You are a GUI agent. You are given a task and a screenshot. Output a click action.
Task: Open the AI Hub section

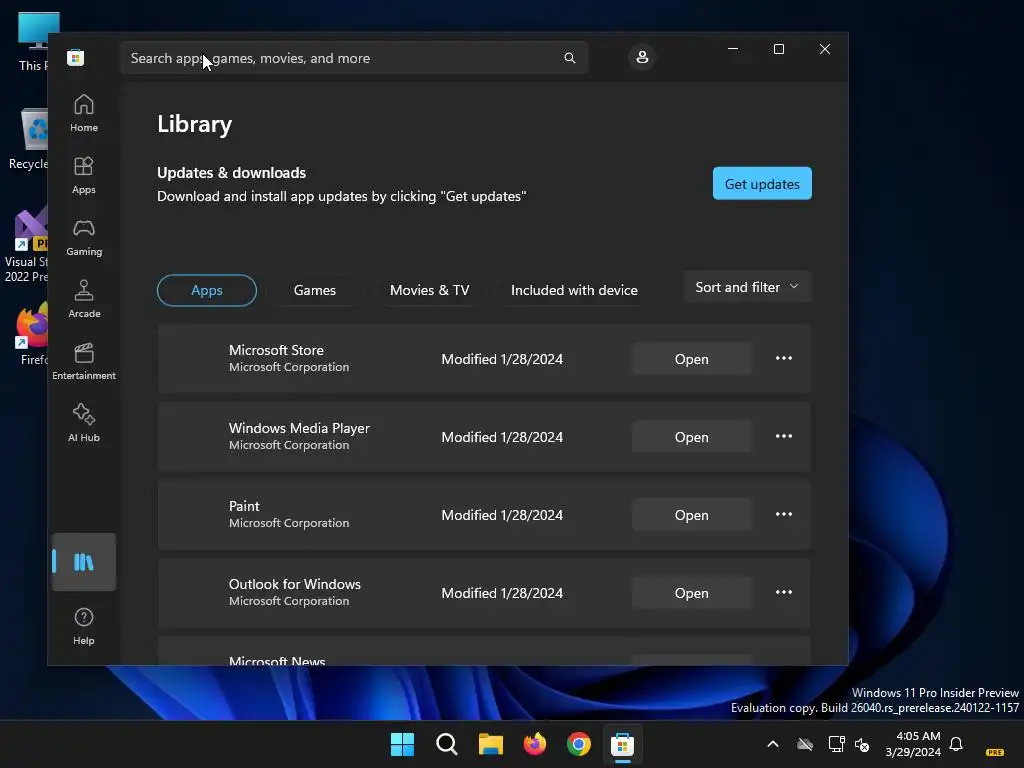(x=84, y=424)
